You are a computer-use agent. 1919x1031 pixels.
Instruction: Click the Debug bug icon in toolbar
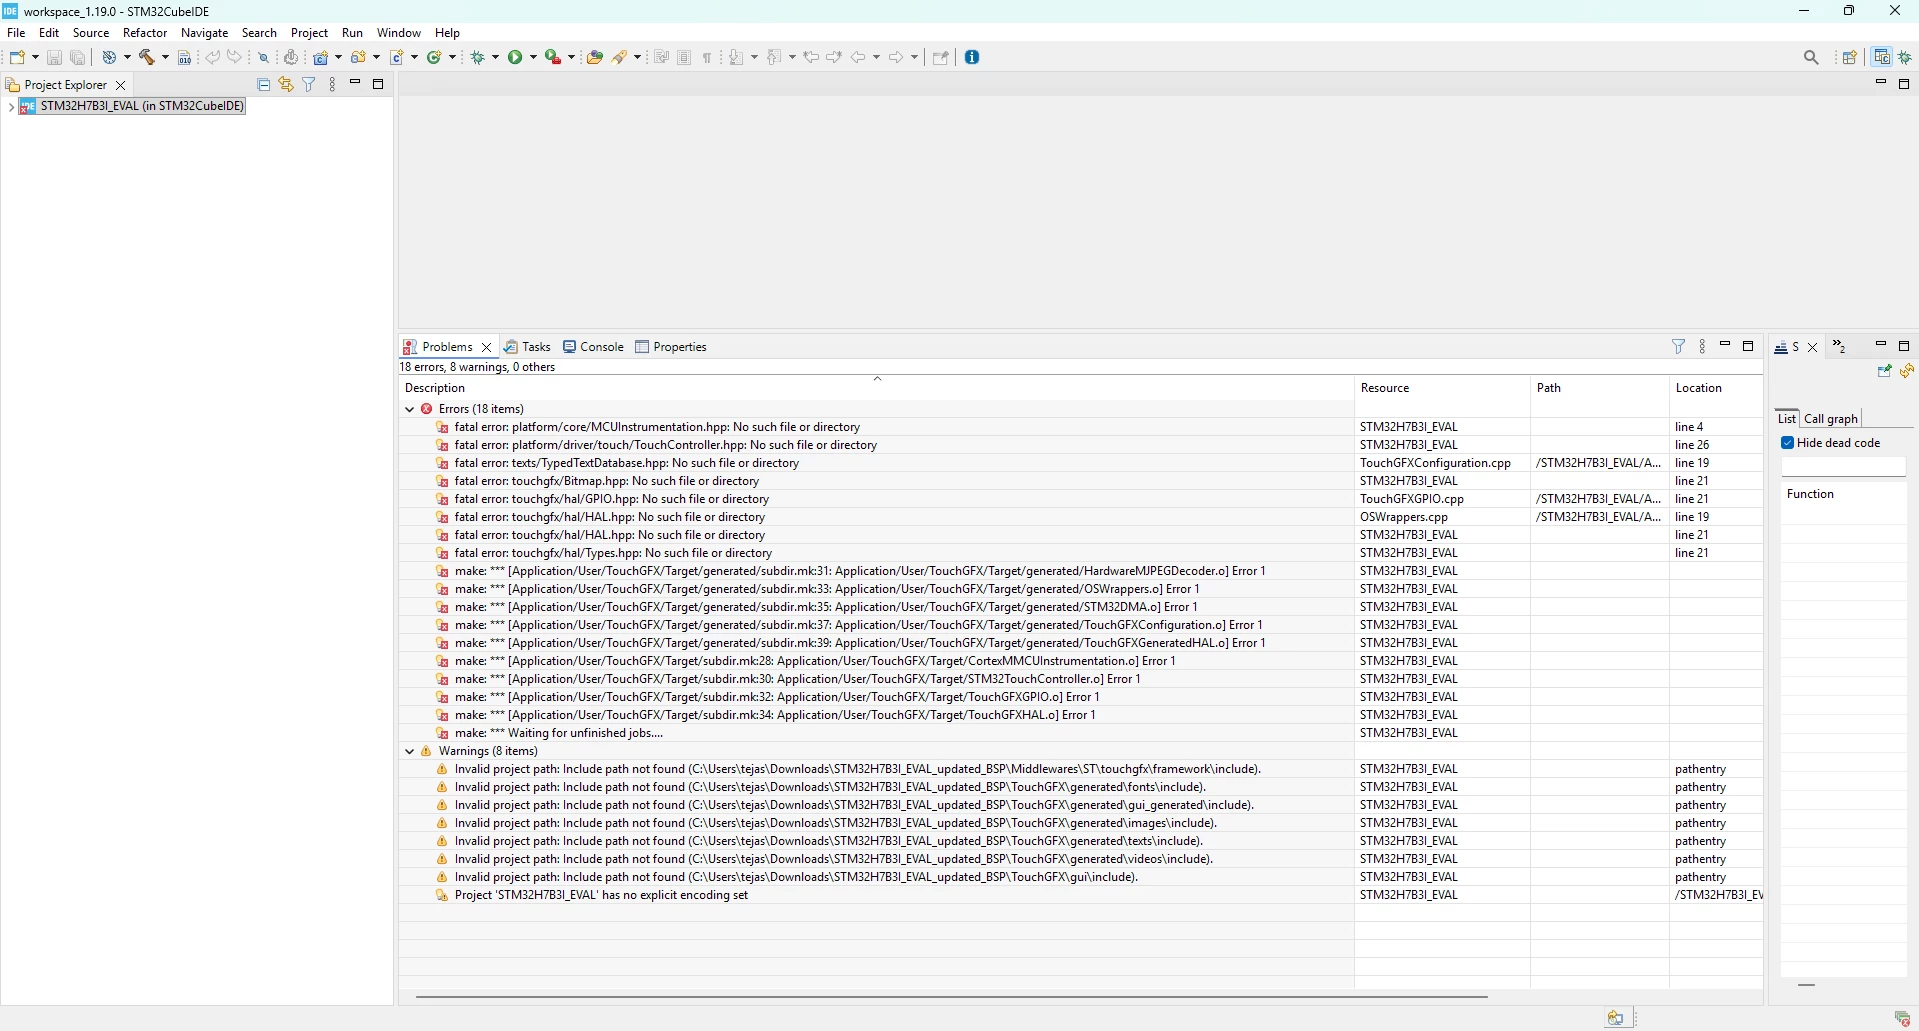478,57
